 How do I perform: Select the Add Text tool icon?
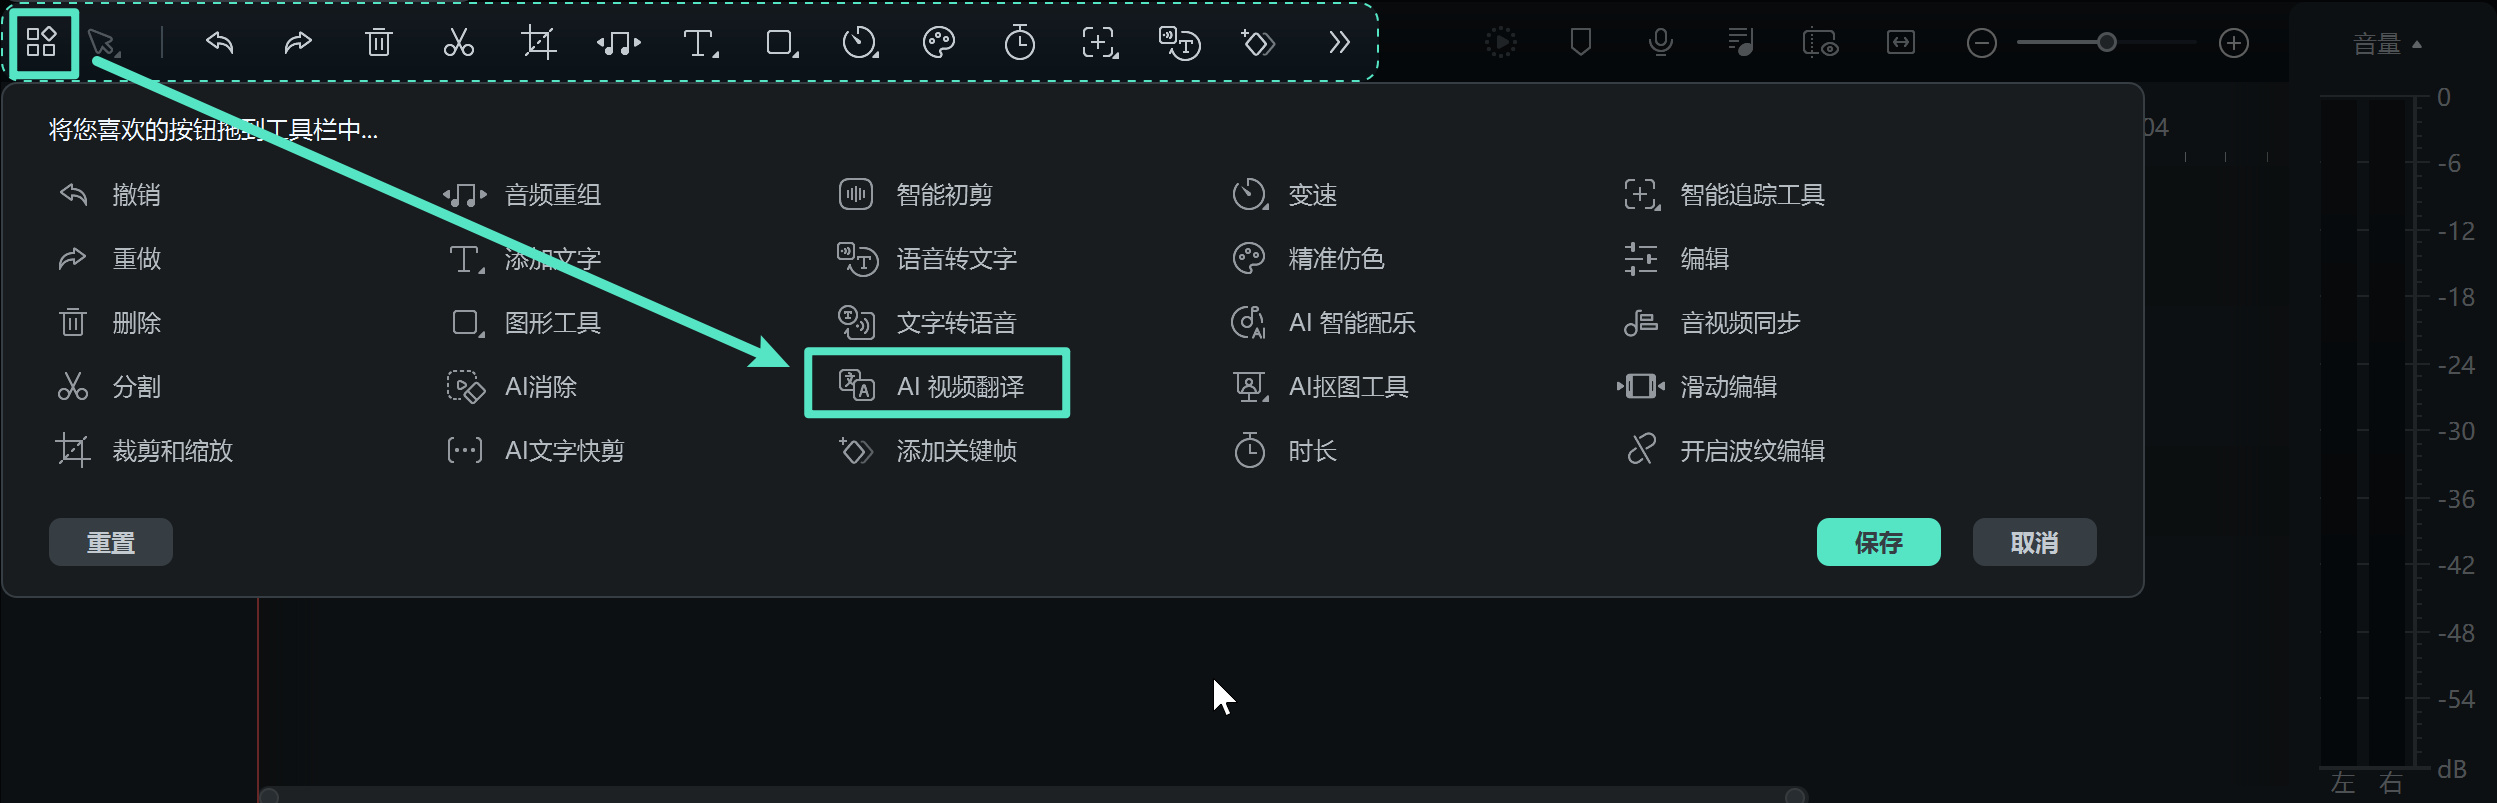tap(698, 43)
